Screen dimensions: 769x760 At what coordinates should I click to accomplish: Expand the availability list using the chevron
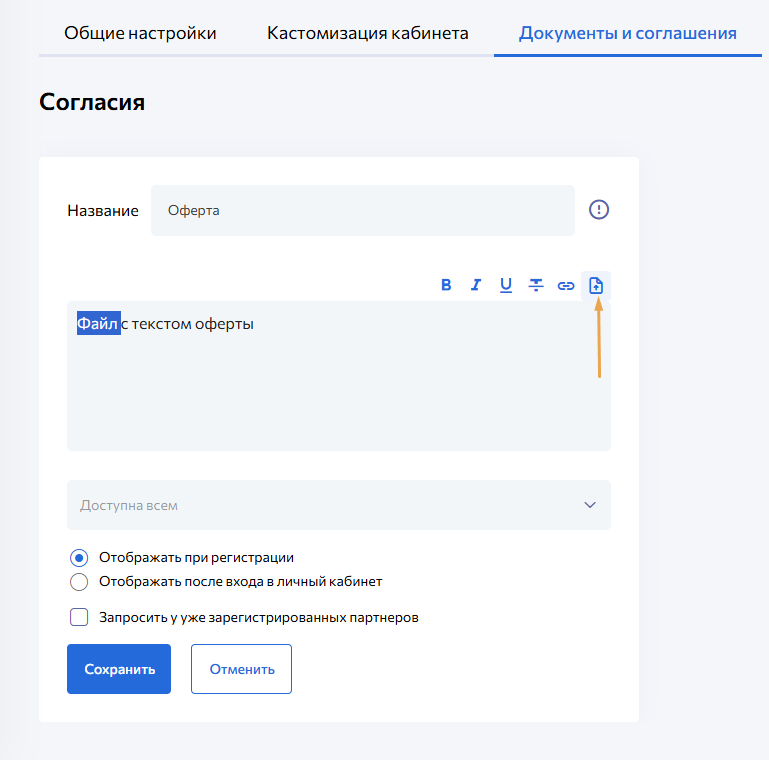[590, 505]
